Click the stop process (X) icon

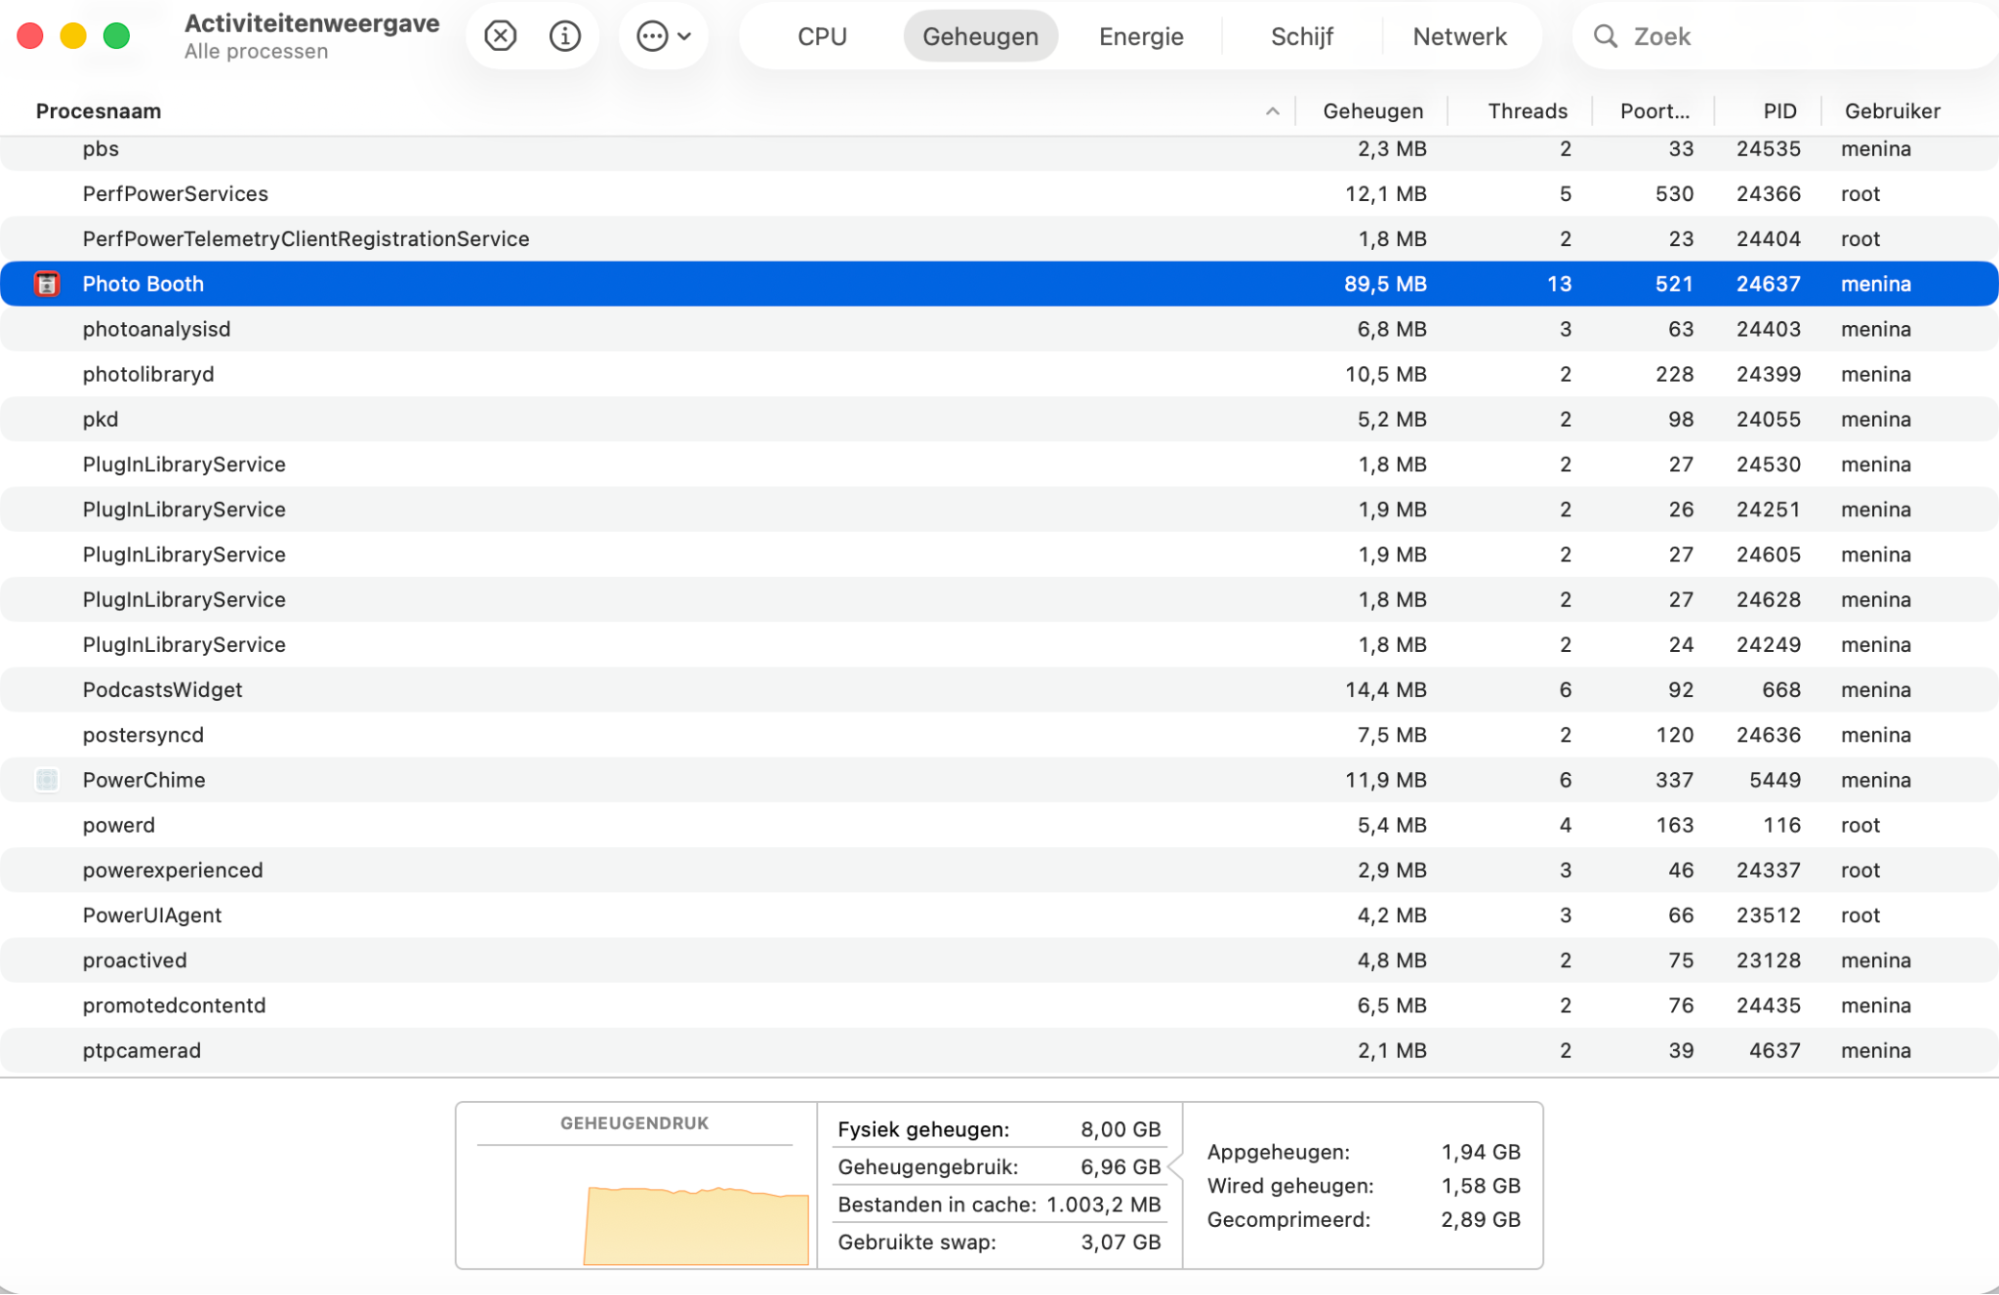(x=500, y=37)
